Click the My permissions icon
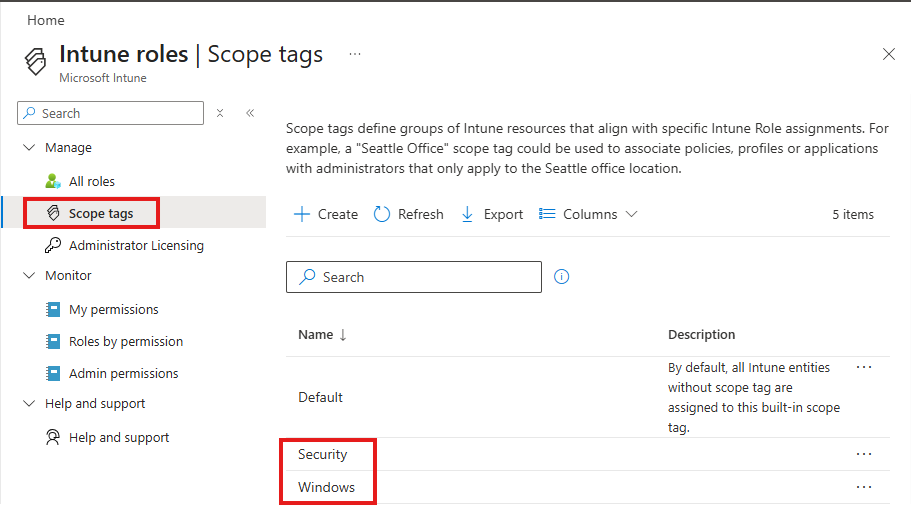Screen dimensions: 911x506 54,309
